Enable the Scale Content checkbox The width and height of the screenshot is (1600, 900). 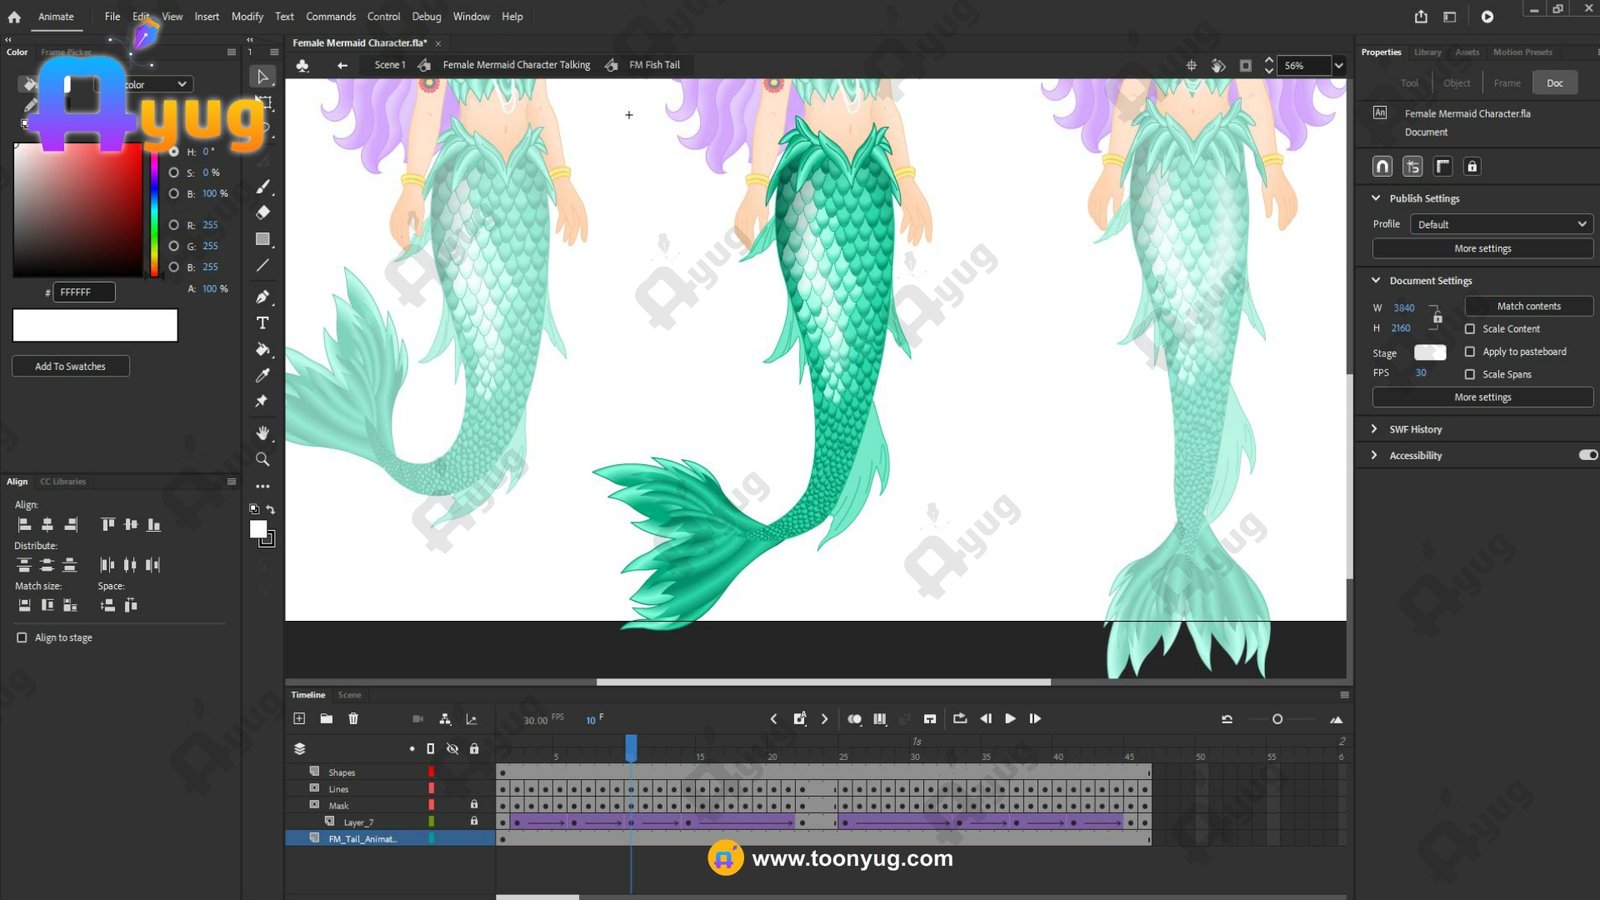coord(1470,329)
